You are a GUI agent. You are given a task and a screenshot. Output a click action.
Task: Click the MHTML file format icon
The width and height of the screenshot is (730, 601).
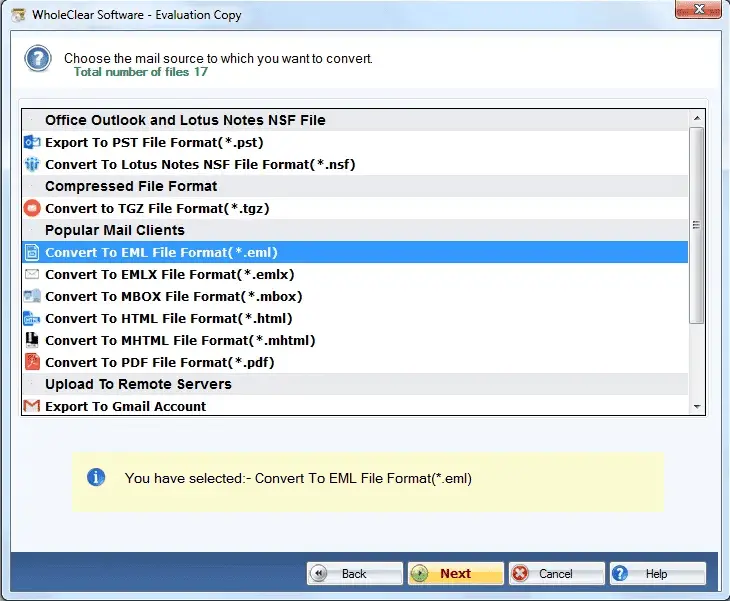32,340
